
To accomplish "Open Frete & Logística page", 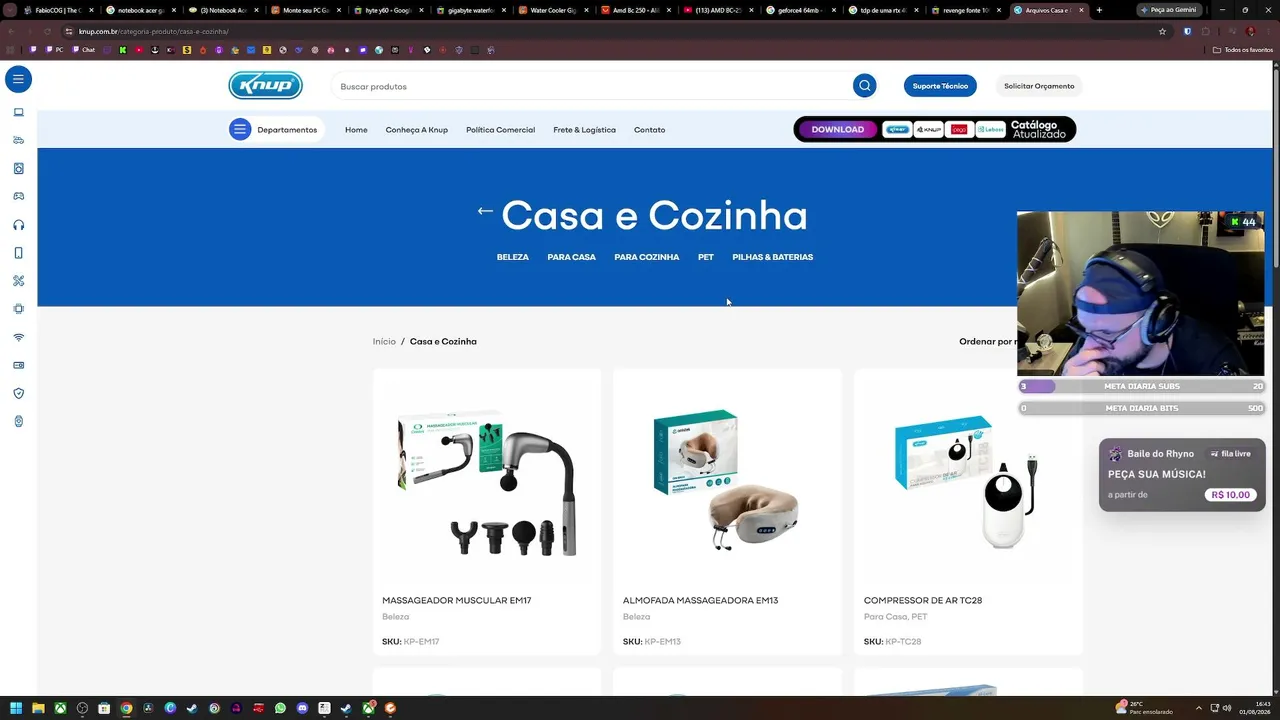I will pos(584,130).
